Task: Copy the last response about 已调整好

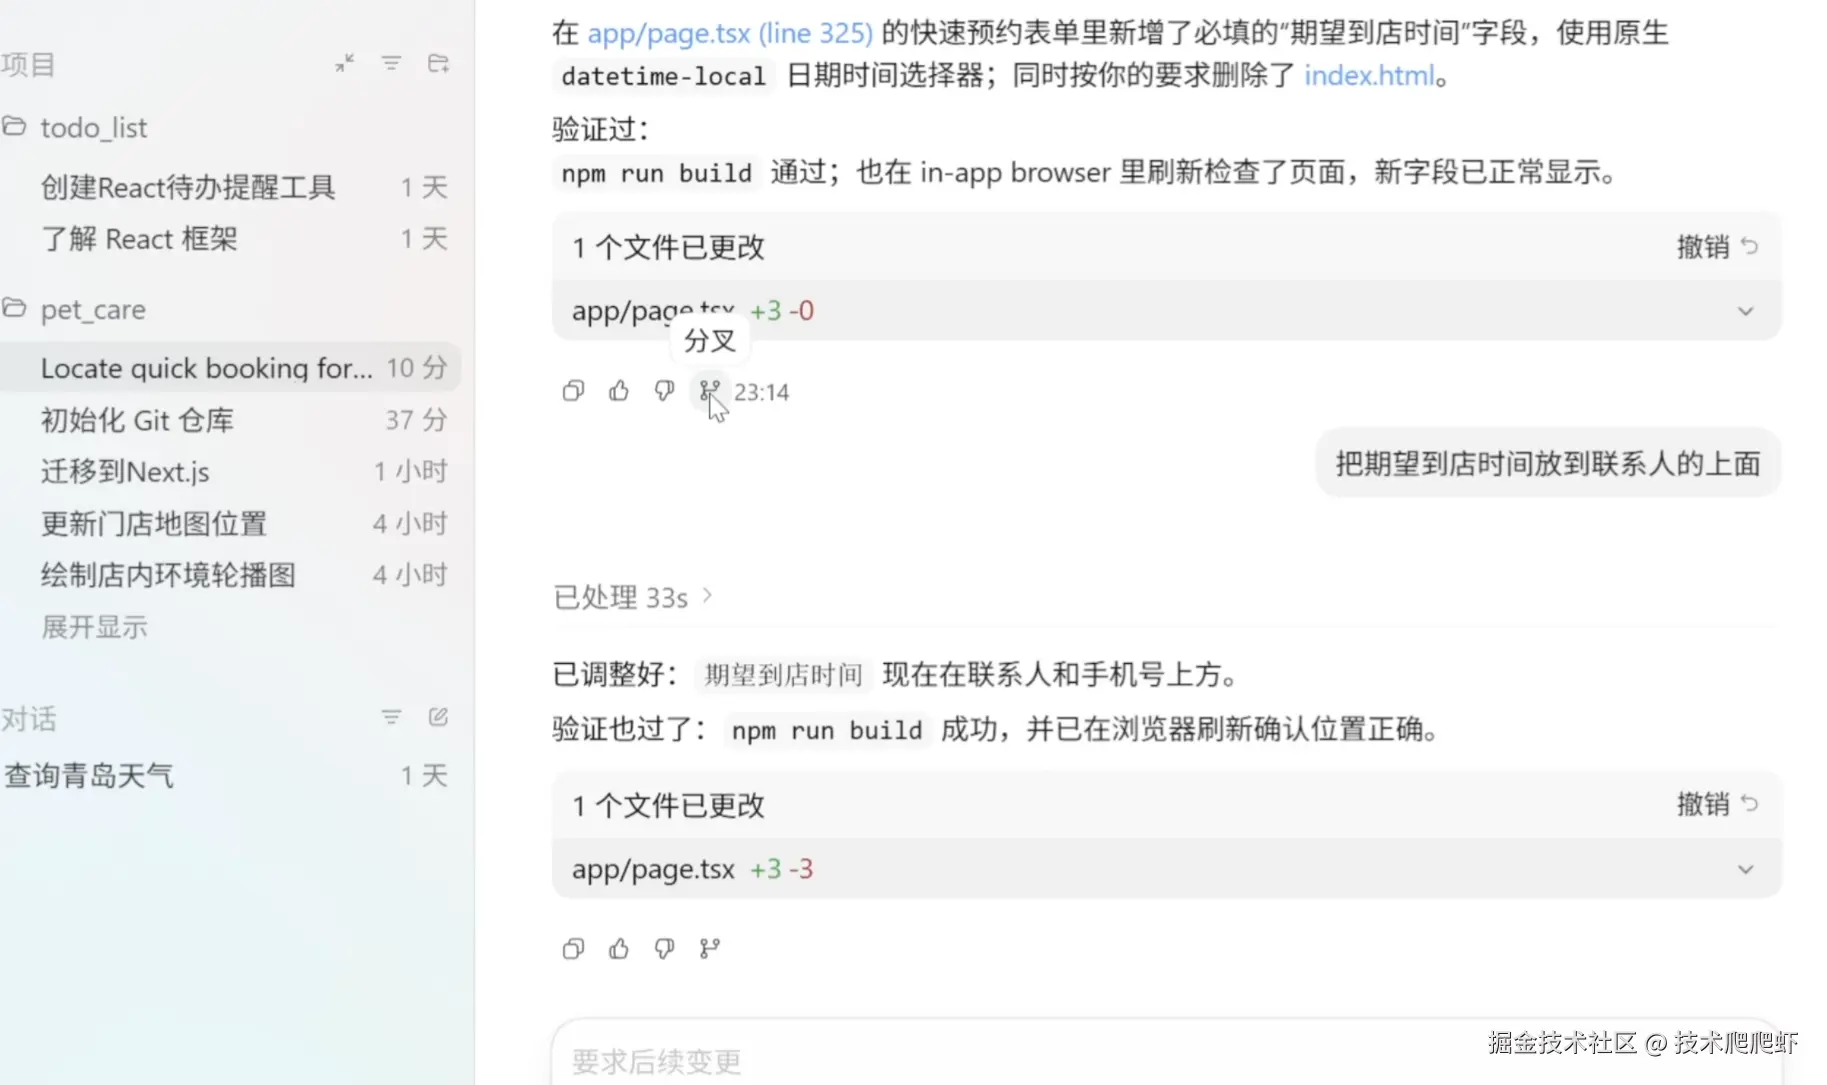Action: pos(573,948)
